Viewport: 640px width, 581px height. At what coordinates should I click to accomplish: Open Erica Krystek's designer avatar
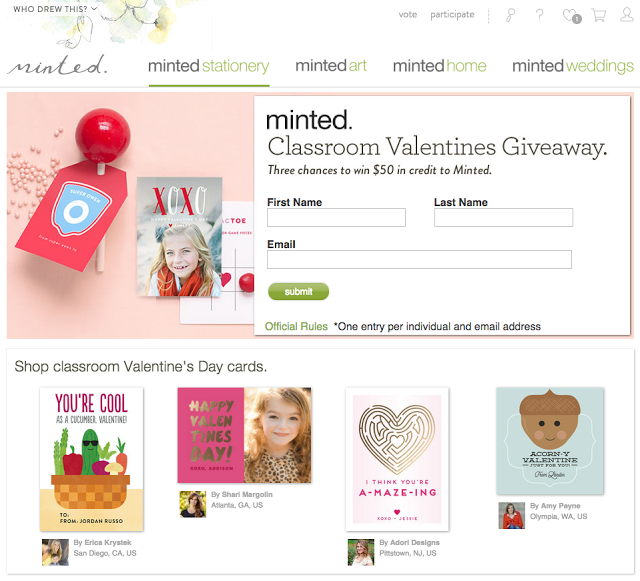[x=55, y=552]
